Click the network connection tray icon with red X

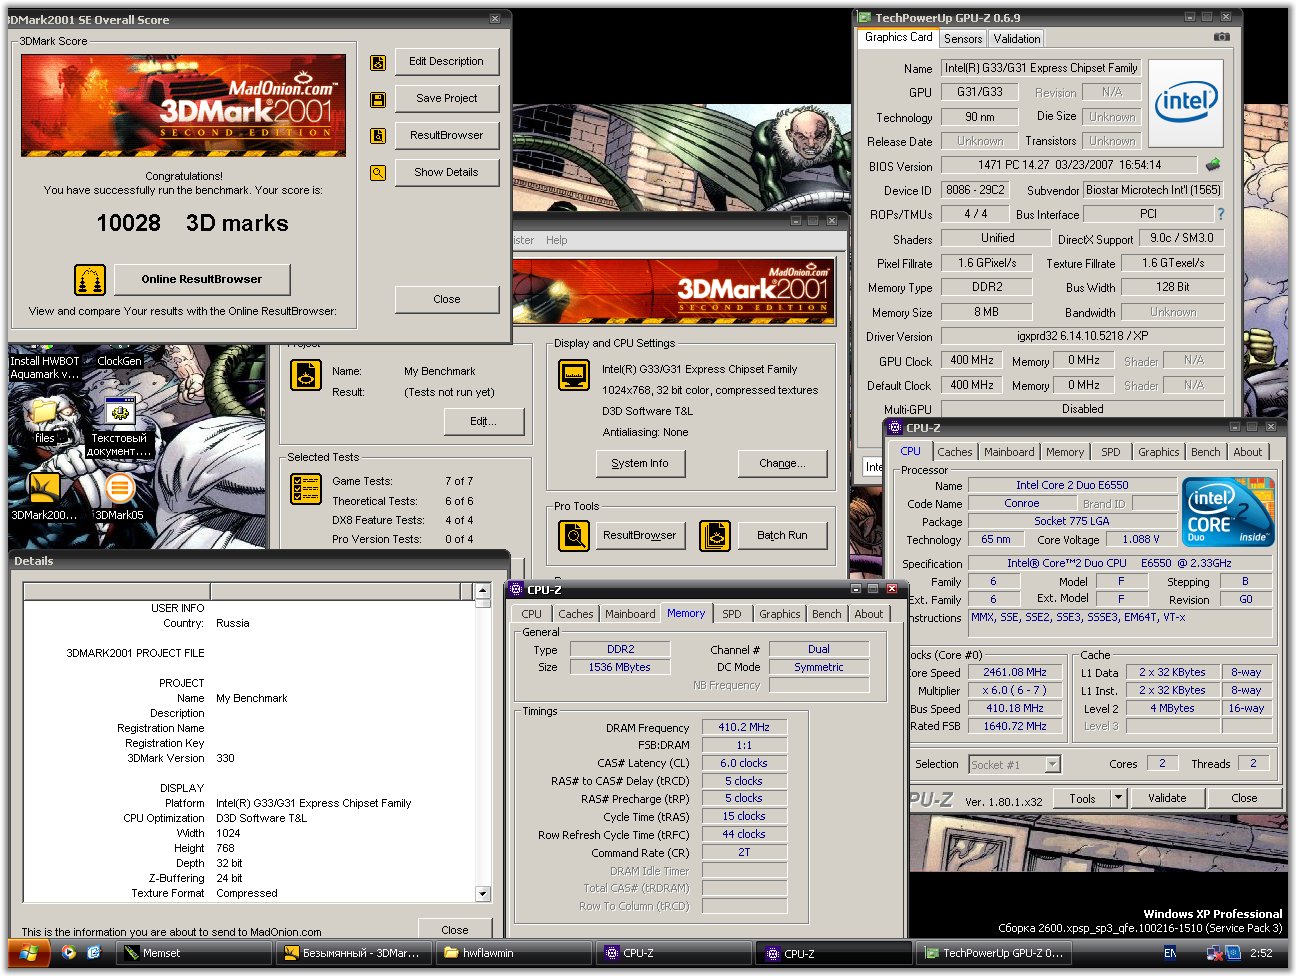click(x=1214, y=953)
